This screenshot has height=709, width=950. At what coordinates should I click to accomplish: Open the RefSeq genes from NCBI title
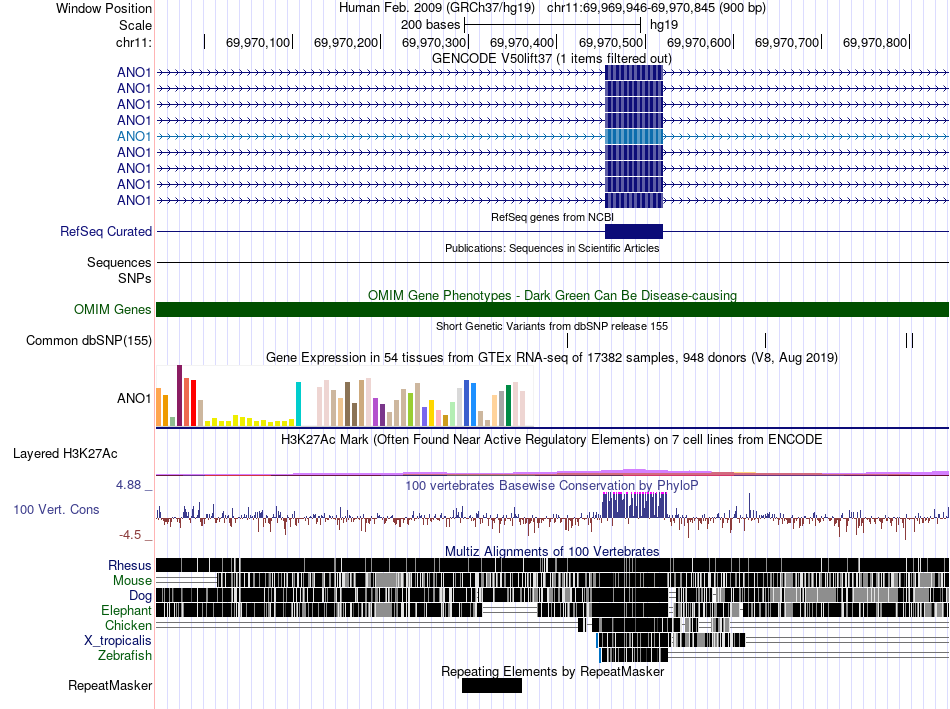tap(552, 217)
